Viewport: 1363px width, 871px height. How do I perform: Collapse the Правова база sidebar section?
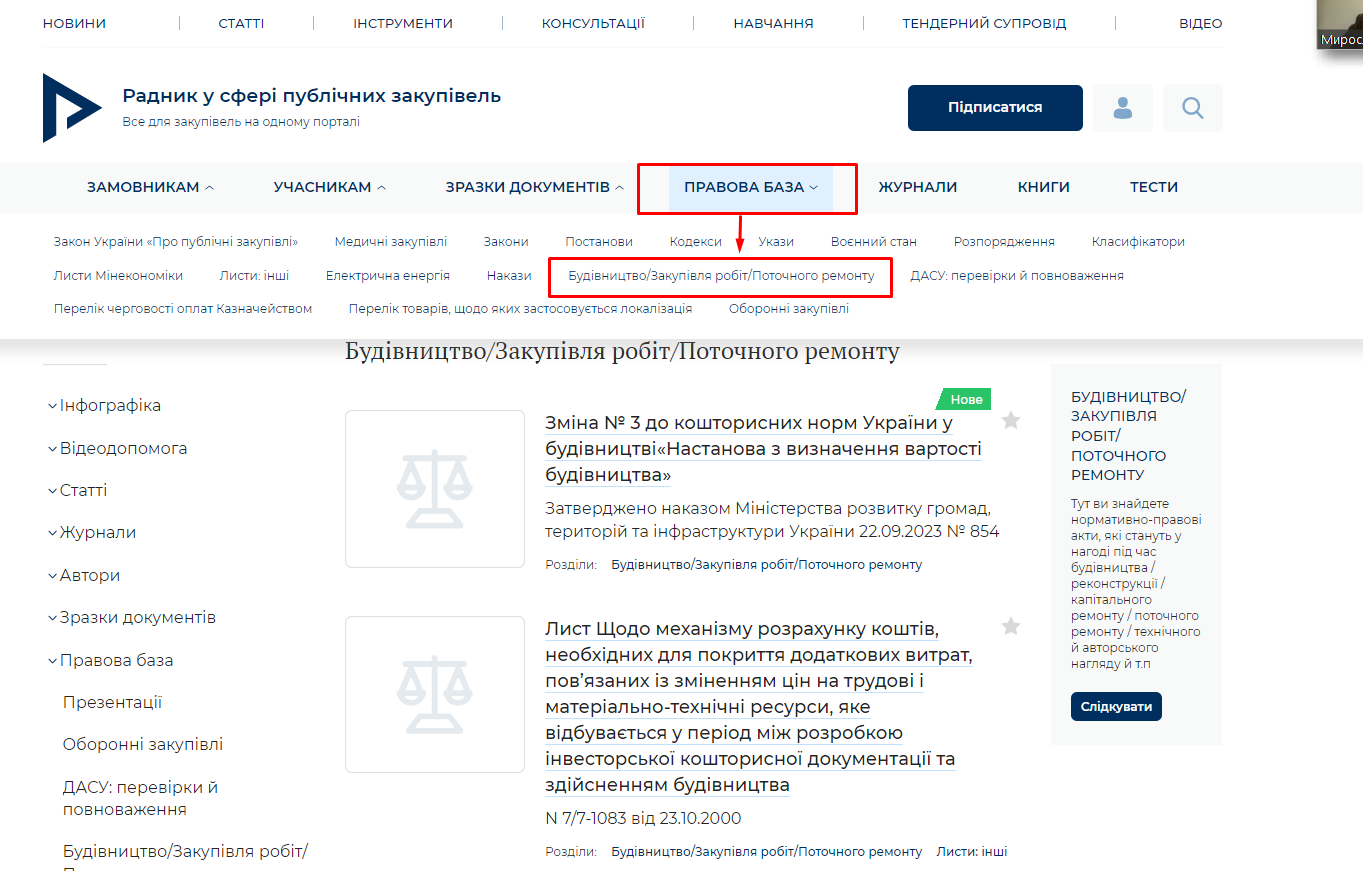110,659
